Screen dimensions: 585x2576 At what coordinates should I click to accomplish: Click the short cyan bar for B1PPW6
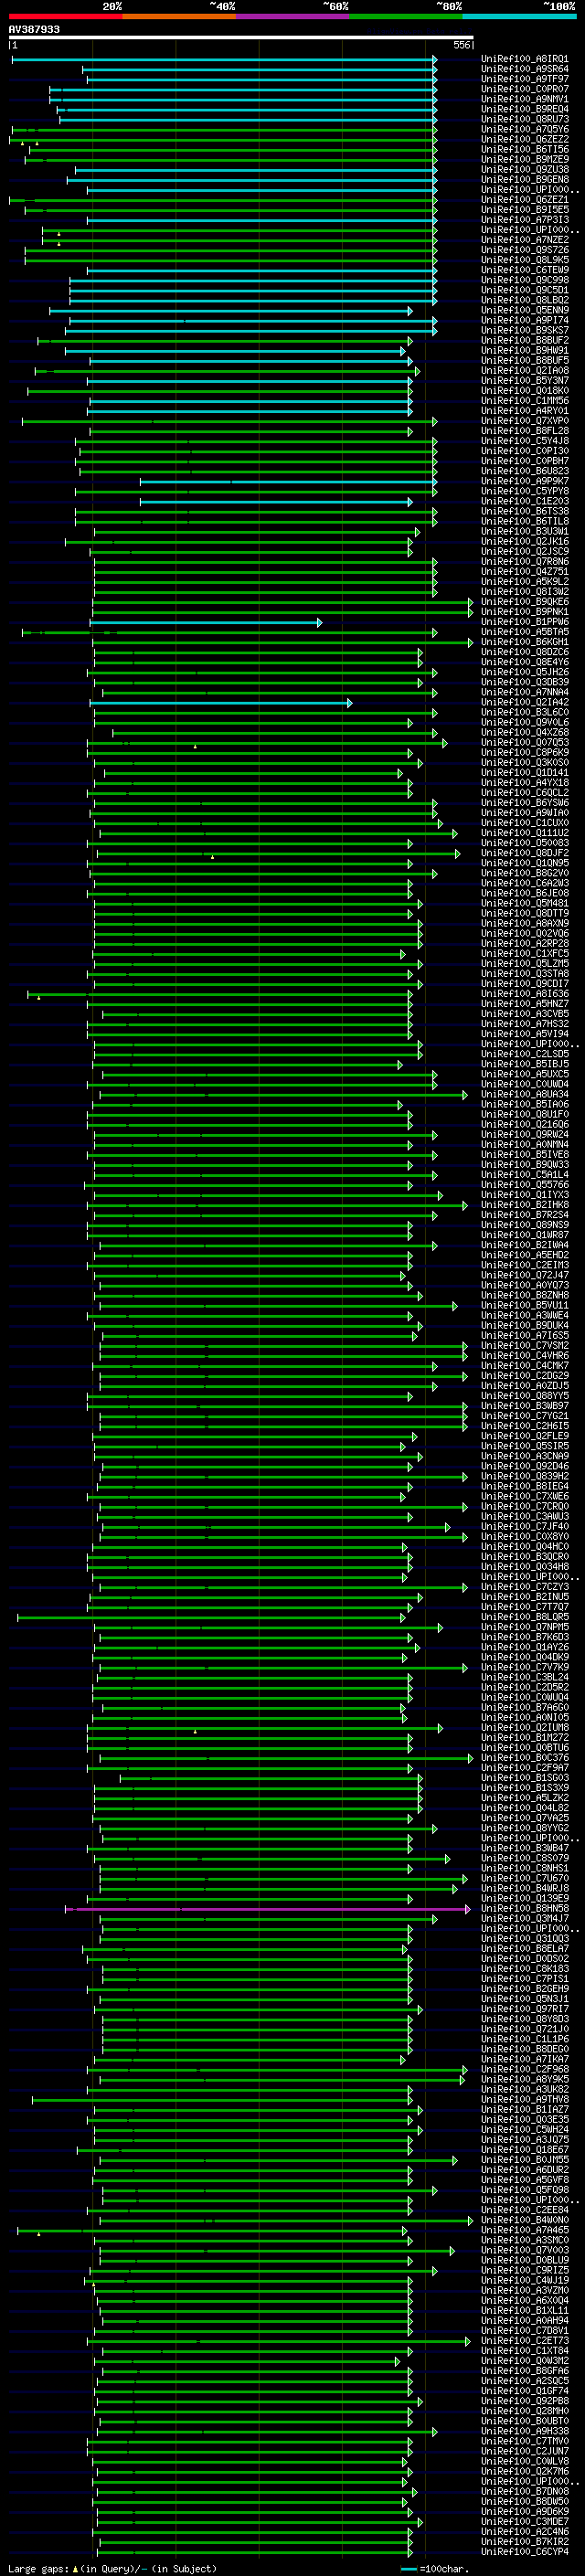(x=206, y=623)
